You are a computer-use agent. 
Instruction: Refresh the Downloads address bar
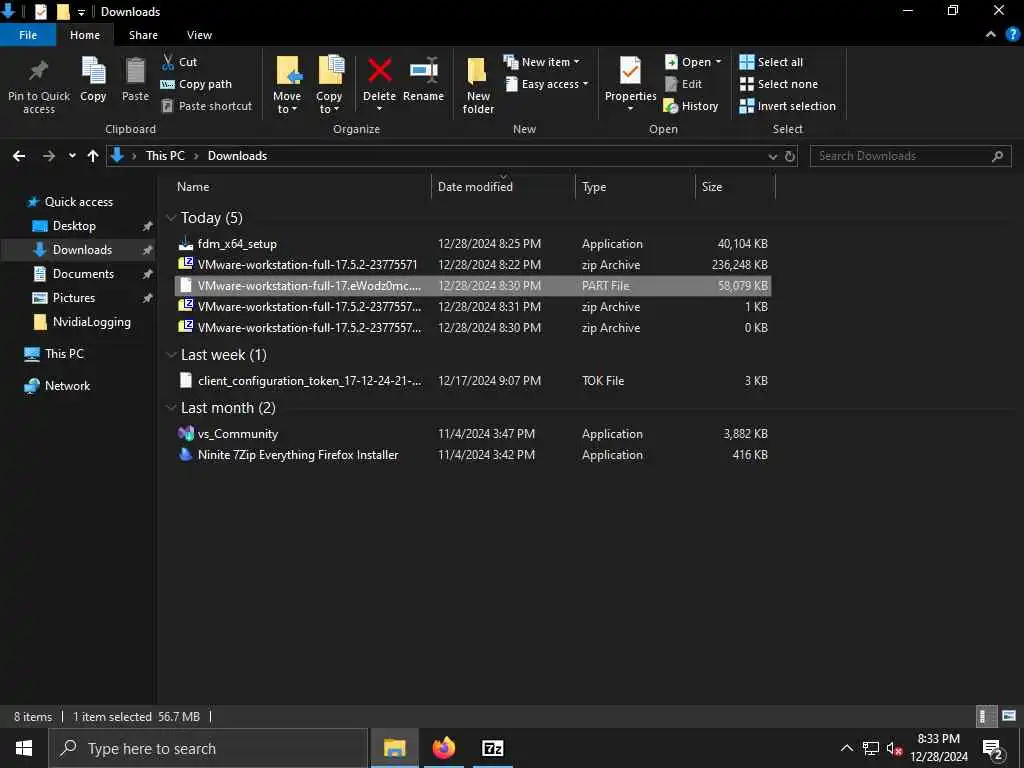[x=790, y=156]
